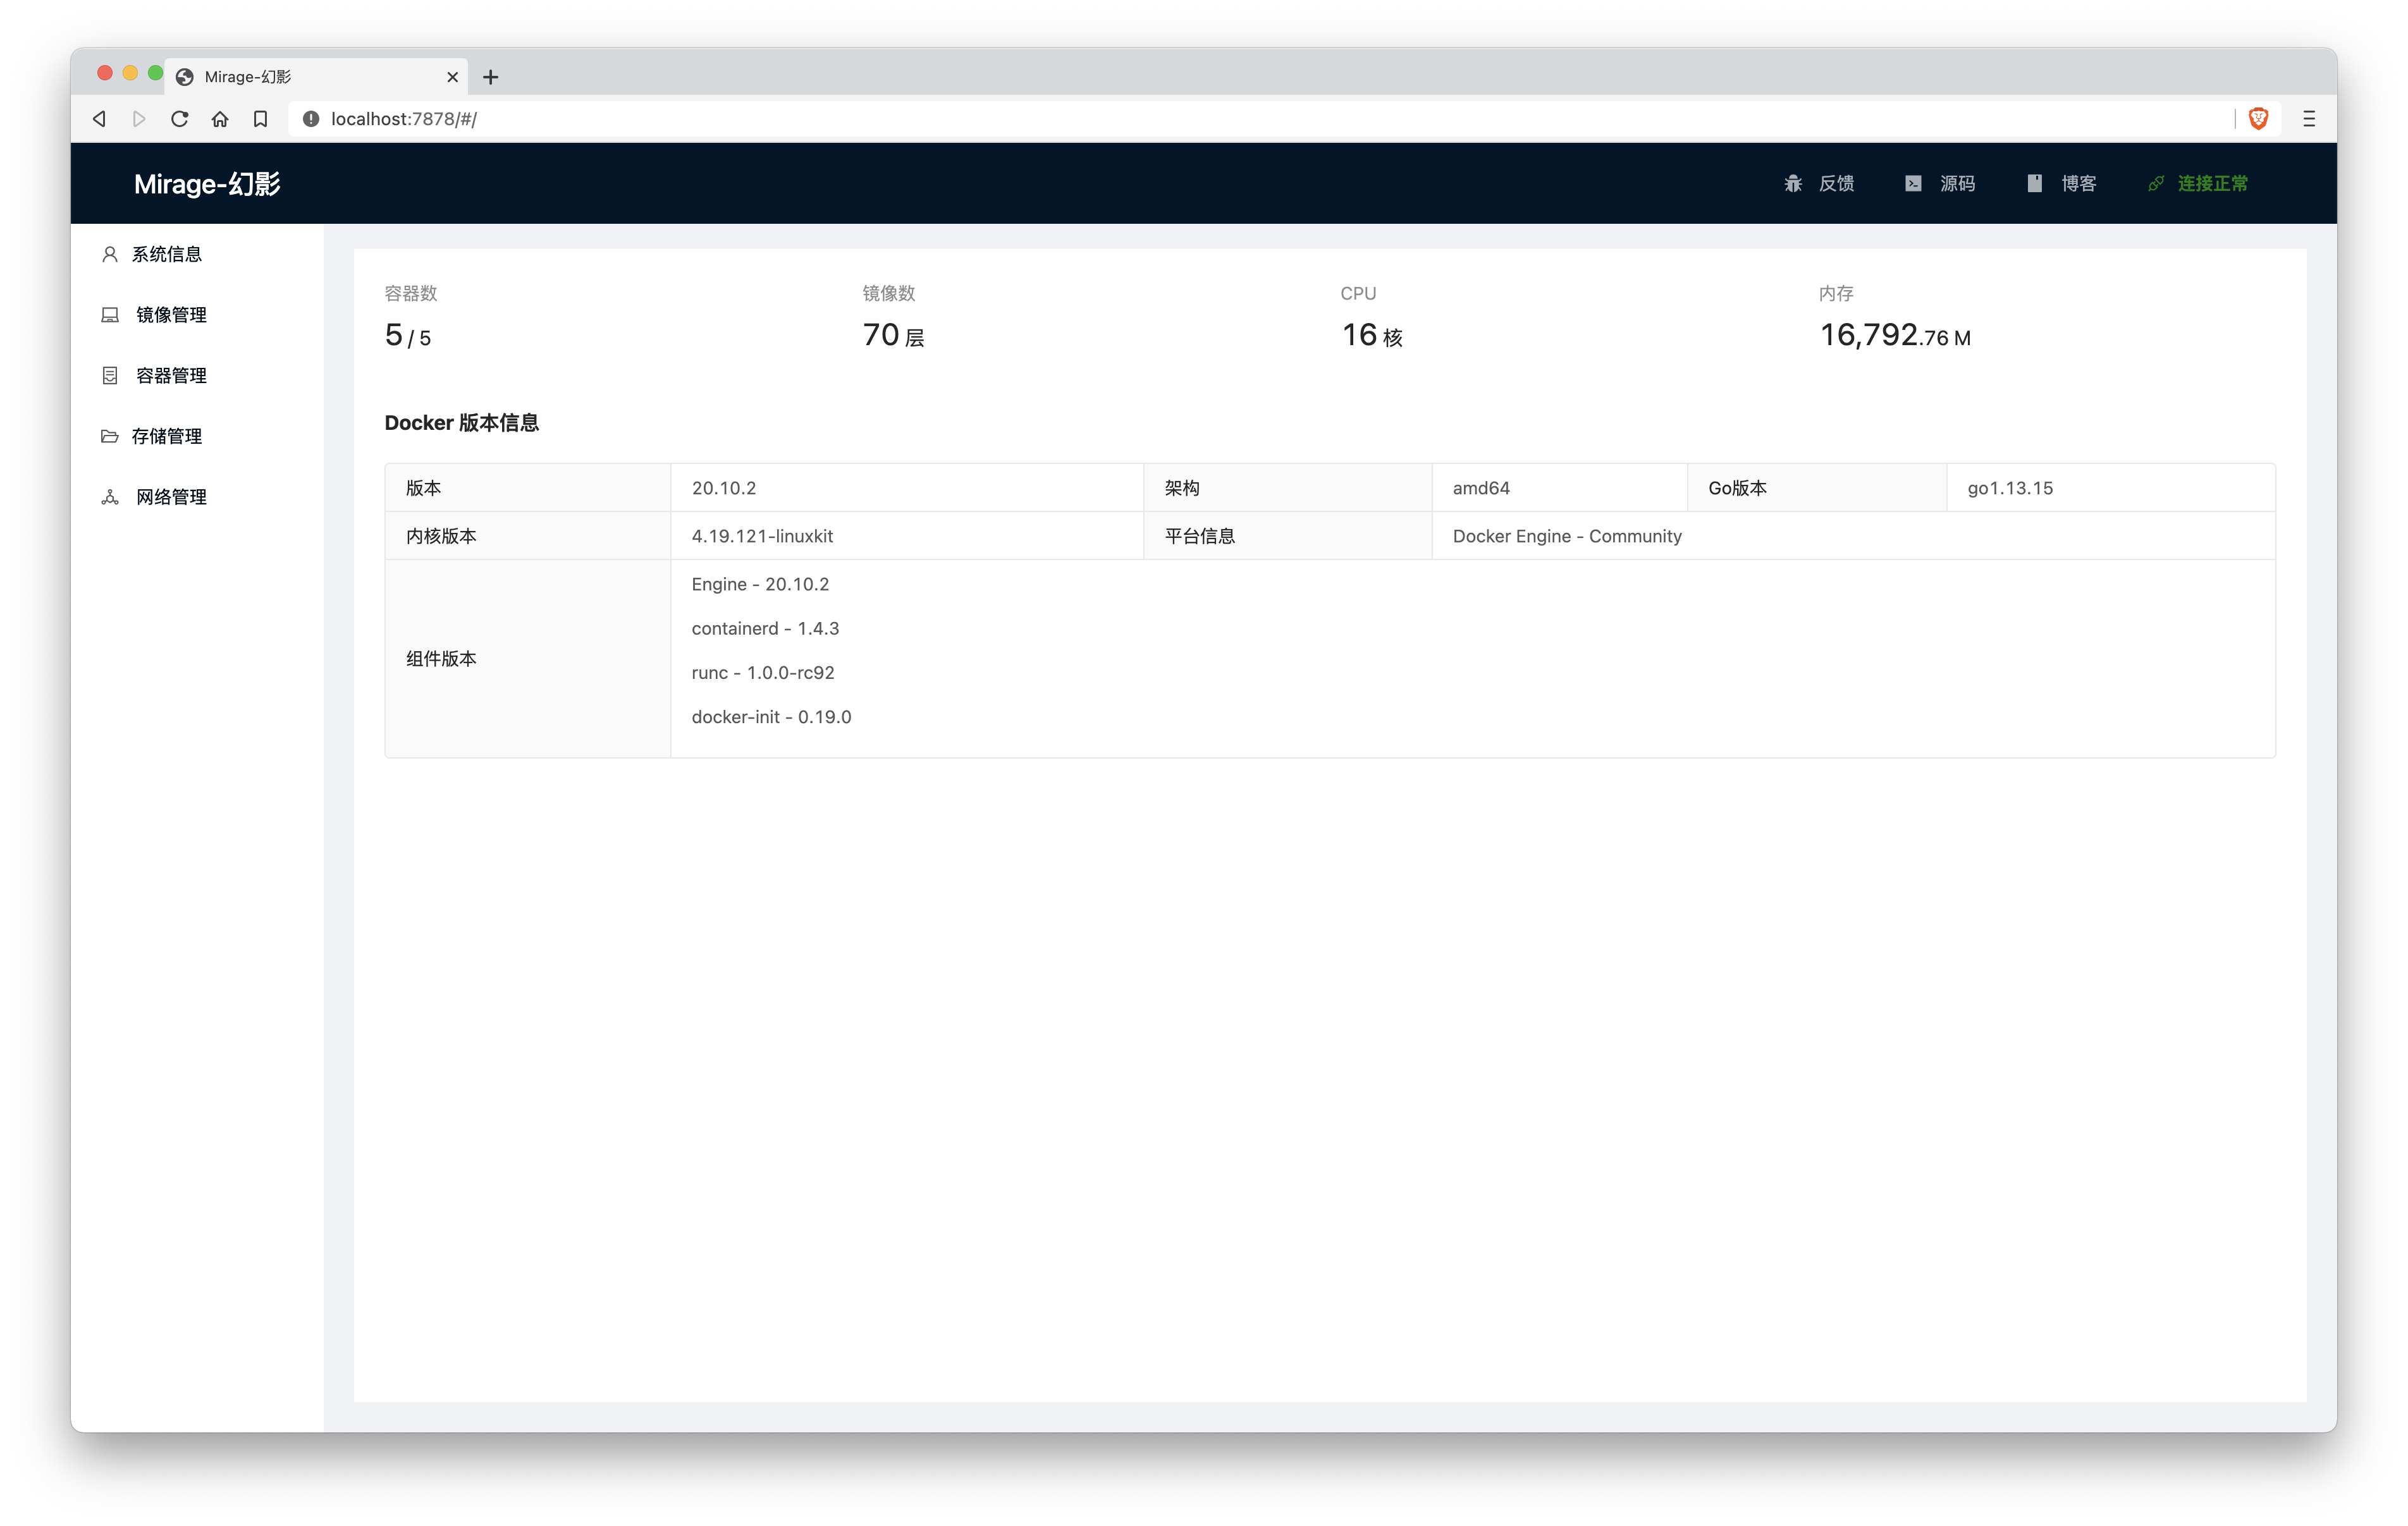This screenshot has height=1526, width=2408.
Task: Open the 容器管理 menu item
Action: 171,375
